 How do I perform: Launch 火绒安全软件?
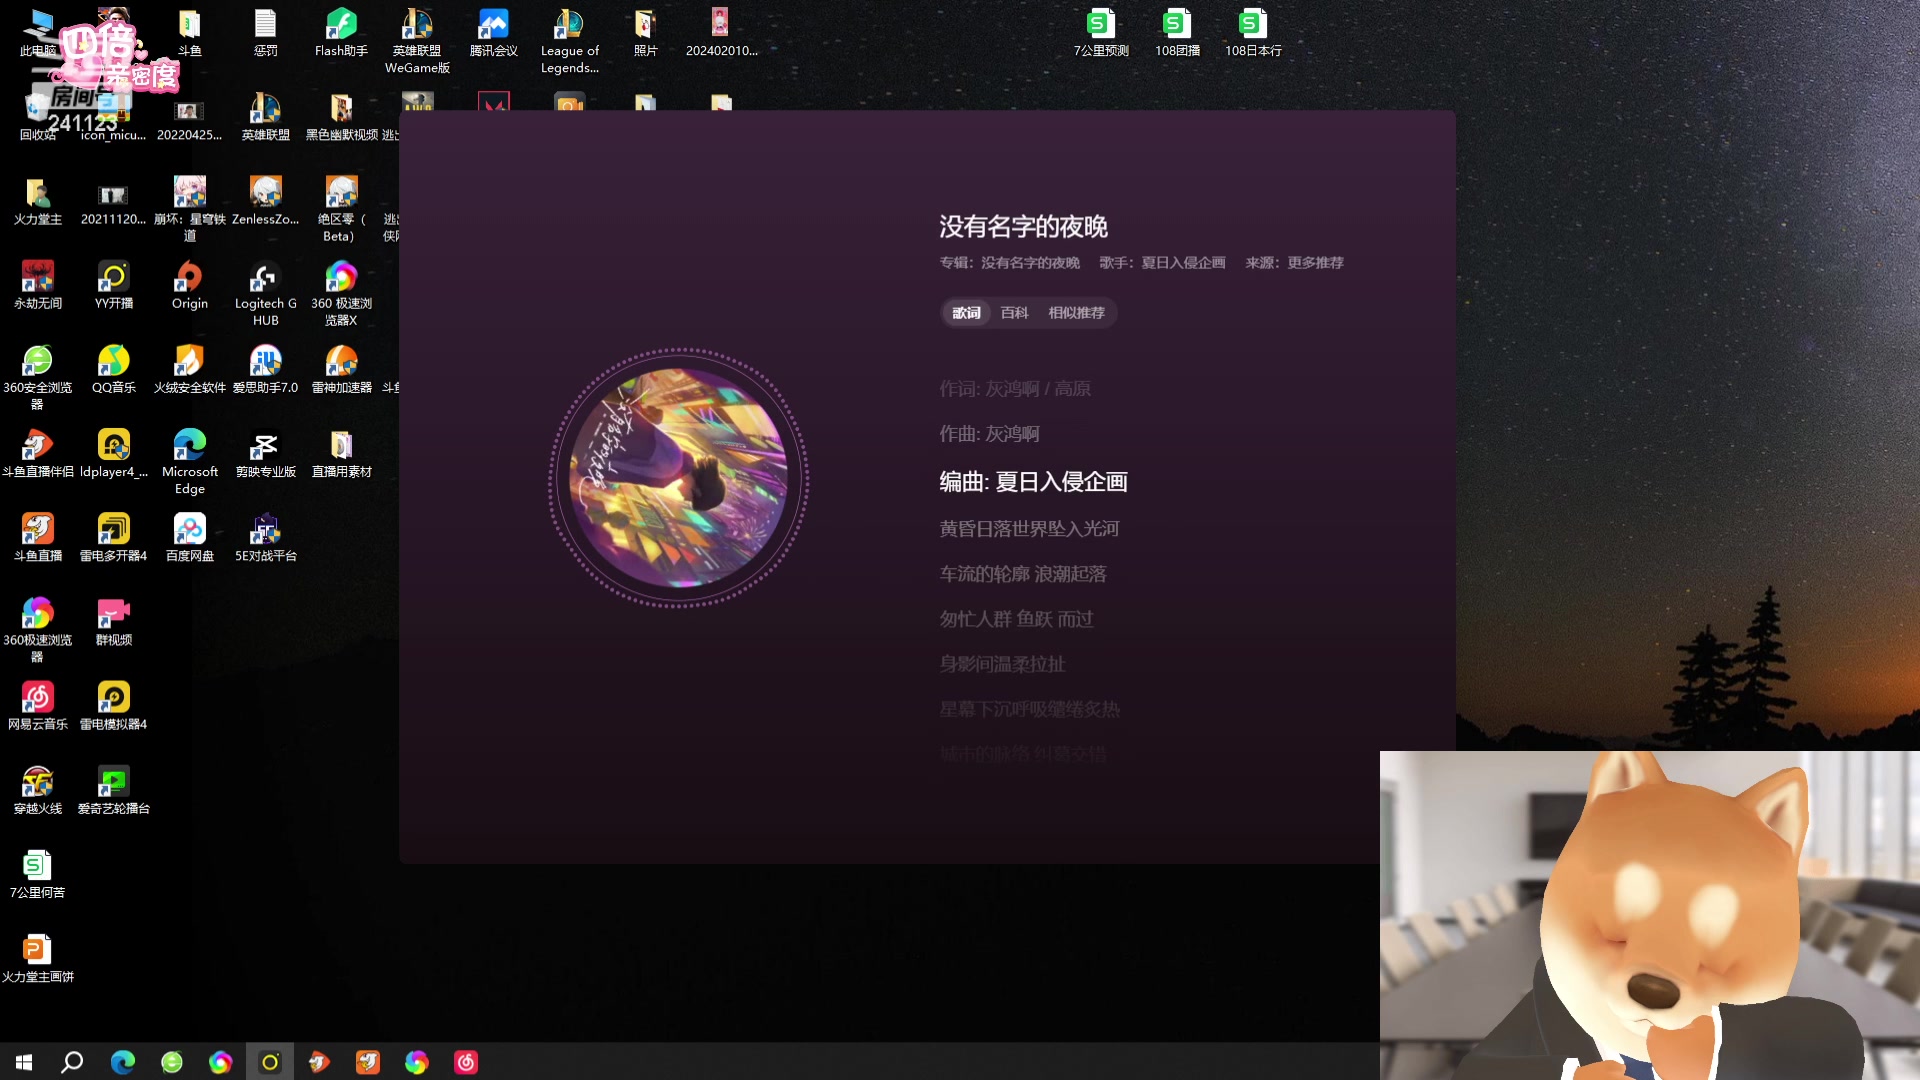189,360
